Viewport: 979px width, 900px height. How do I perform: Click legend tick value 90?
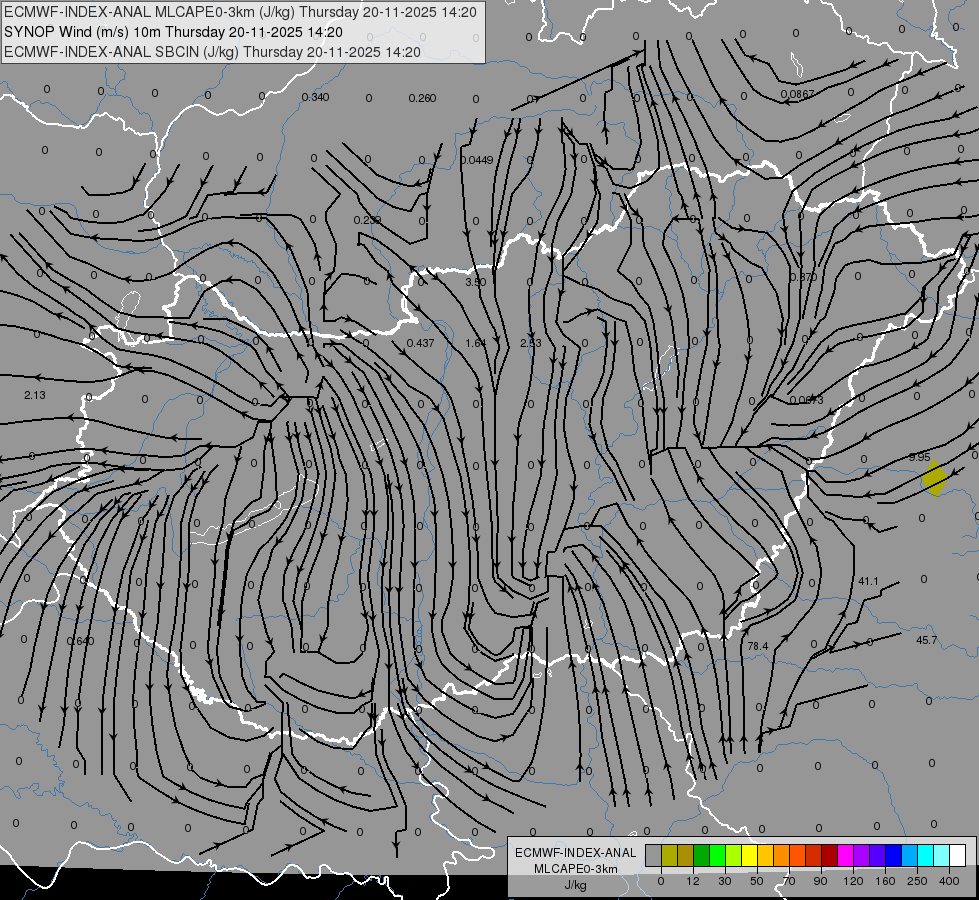tap(820, 881)
